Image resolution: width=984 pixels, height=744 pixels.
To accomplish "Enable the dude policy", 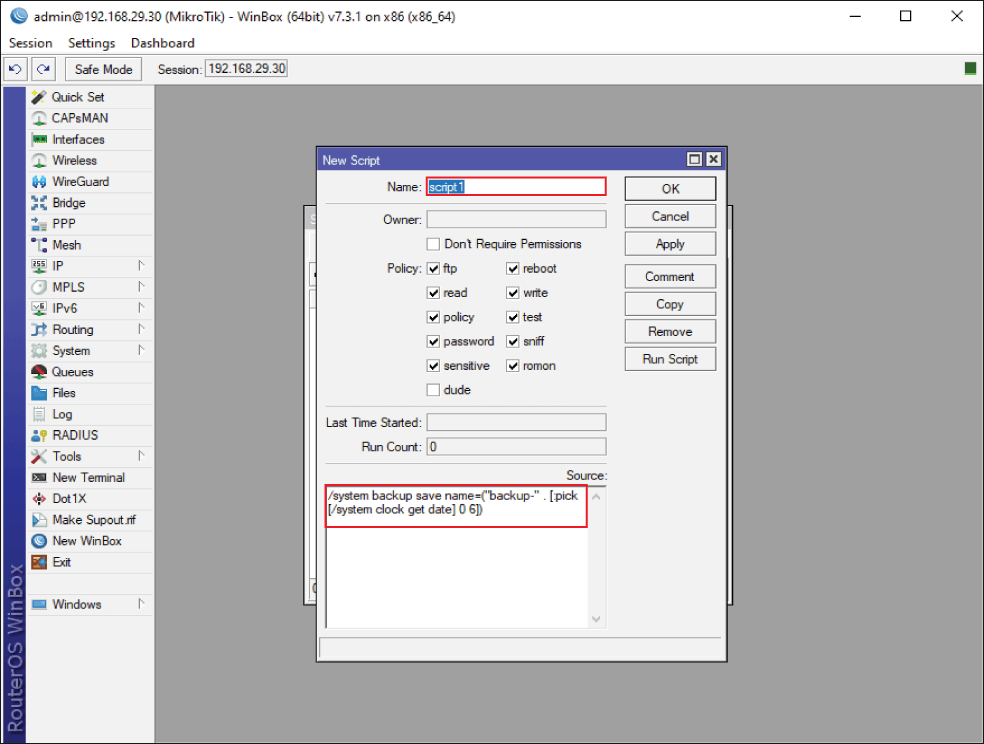I will tap(433, 390).
